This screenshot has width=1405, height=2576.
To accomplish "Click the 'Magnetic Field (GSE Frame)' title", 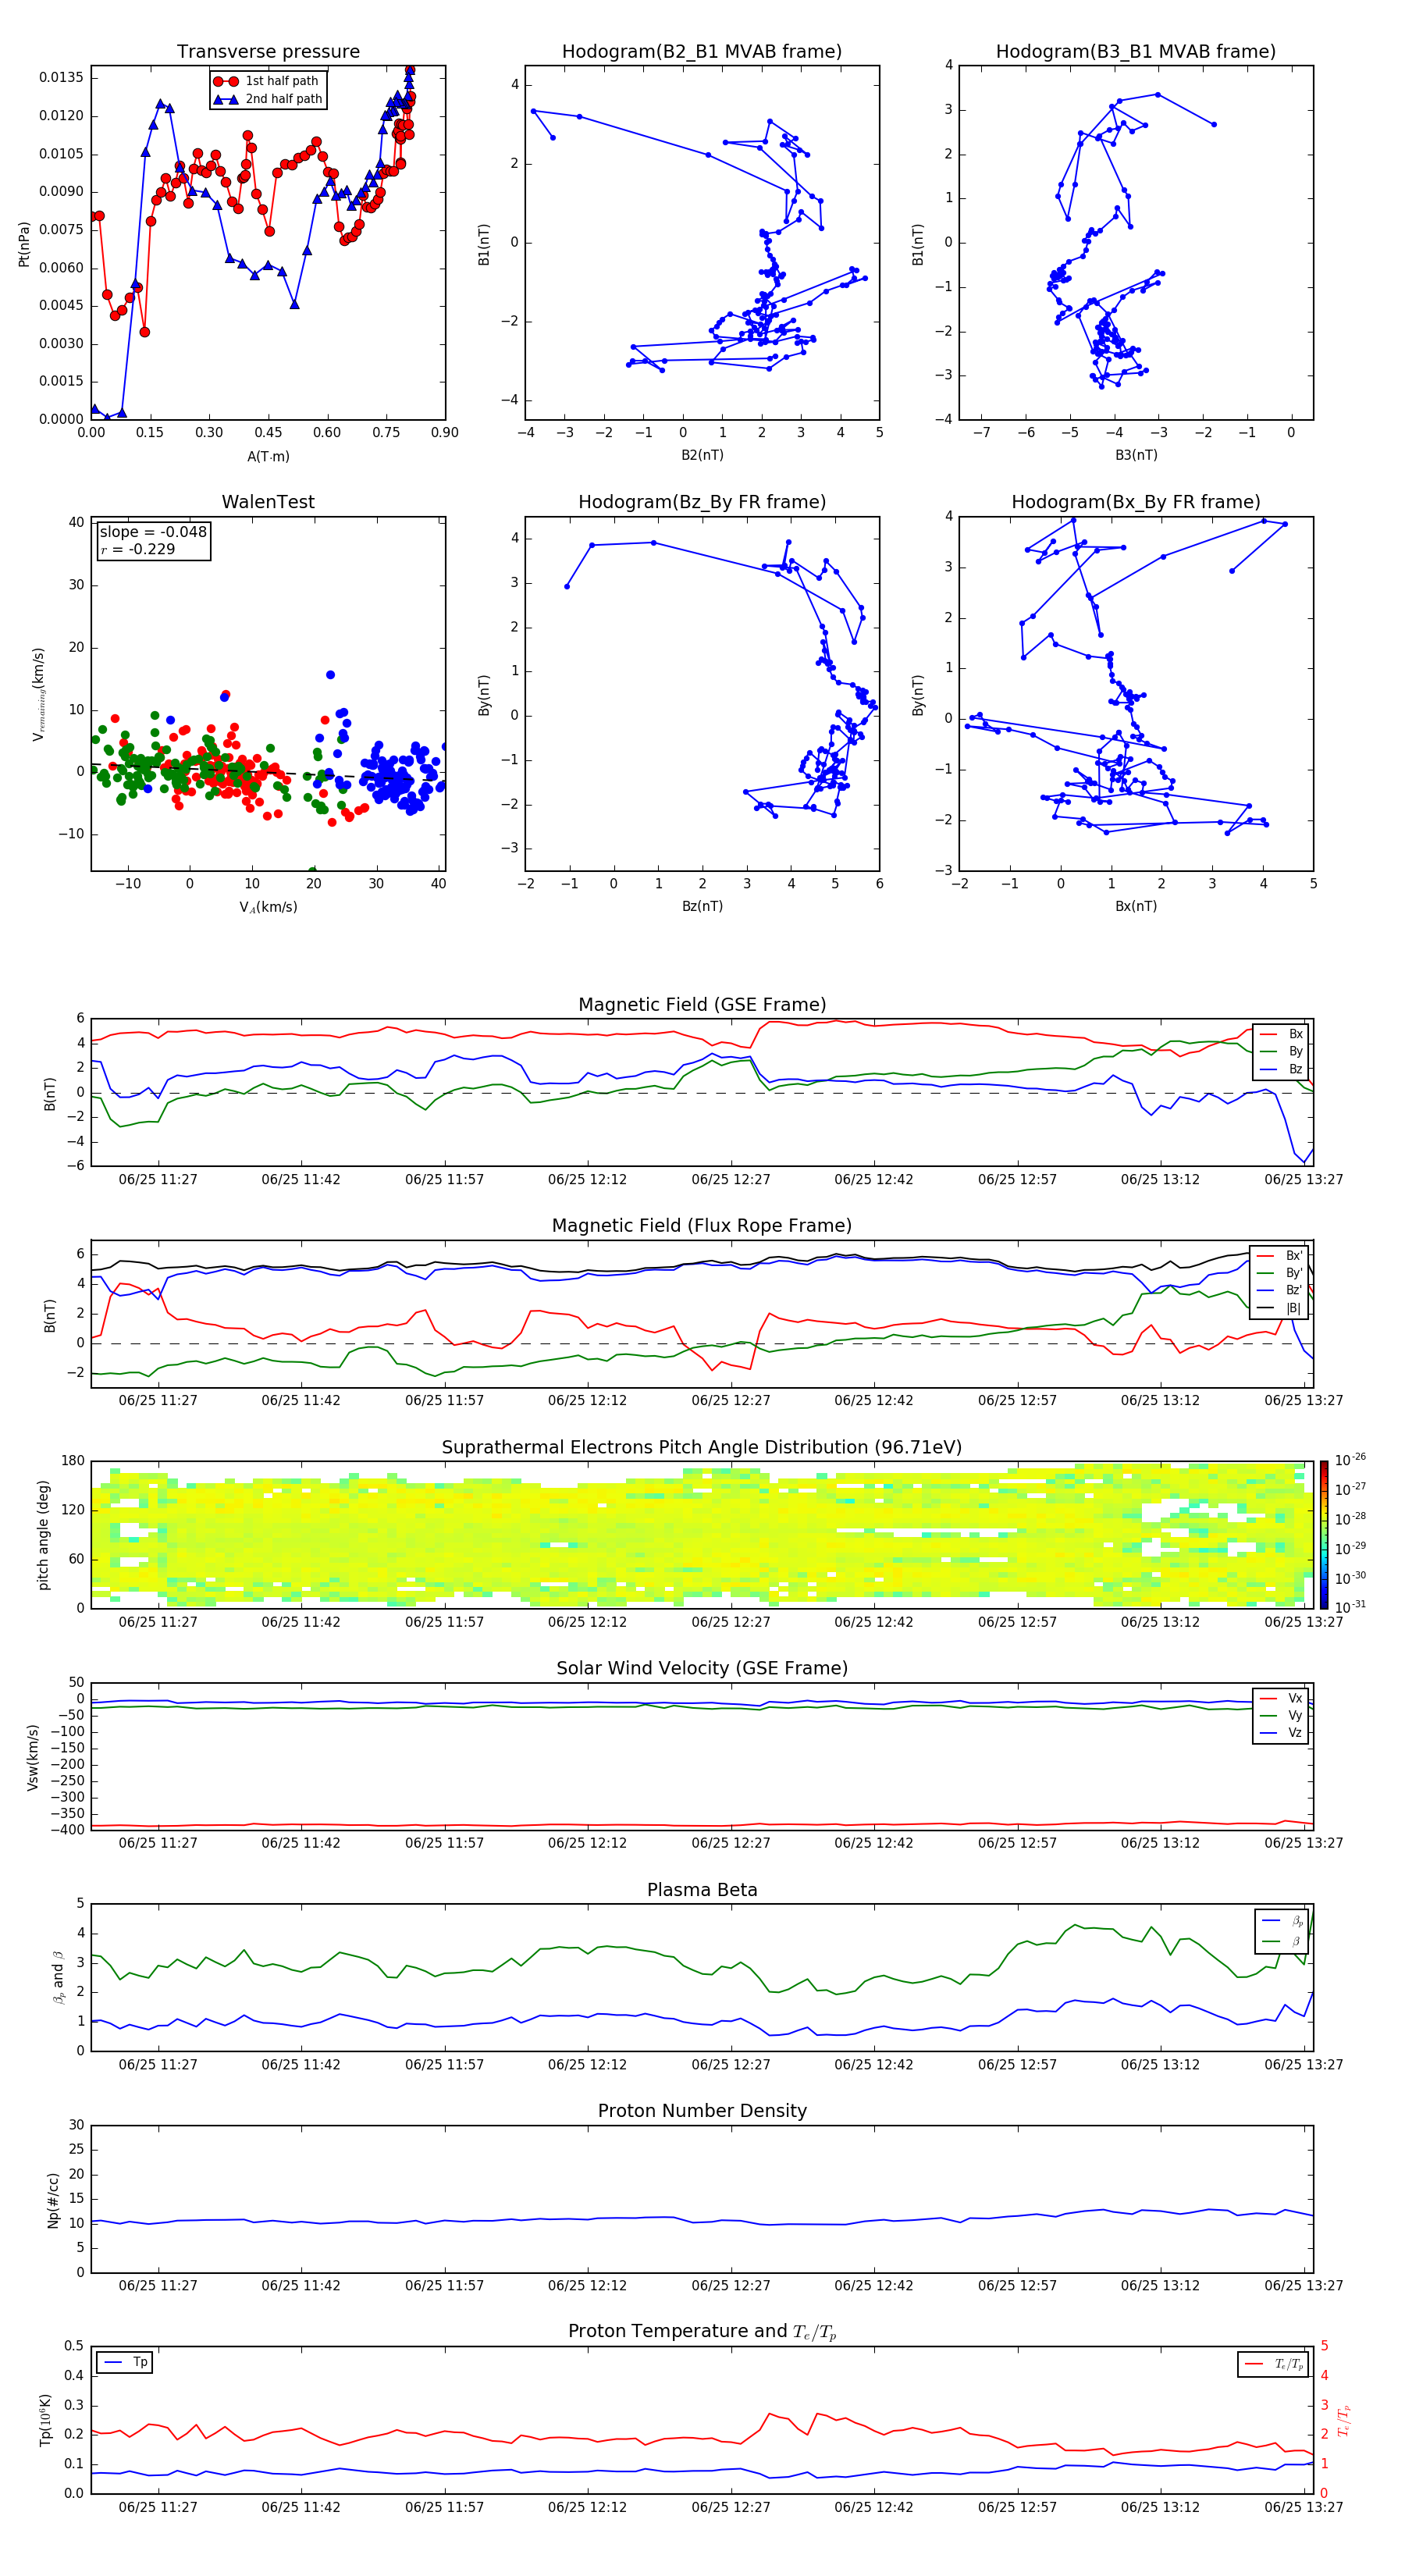I will 702,1004.
